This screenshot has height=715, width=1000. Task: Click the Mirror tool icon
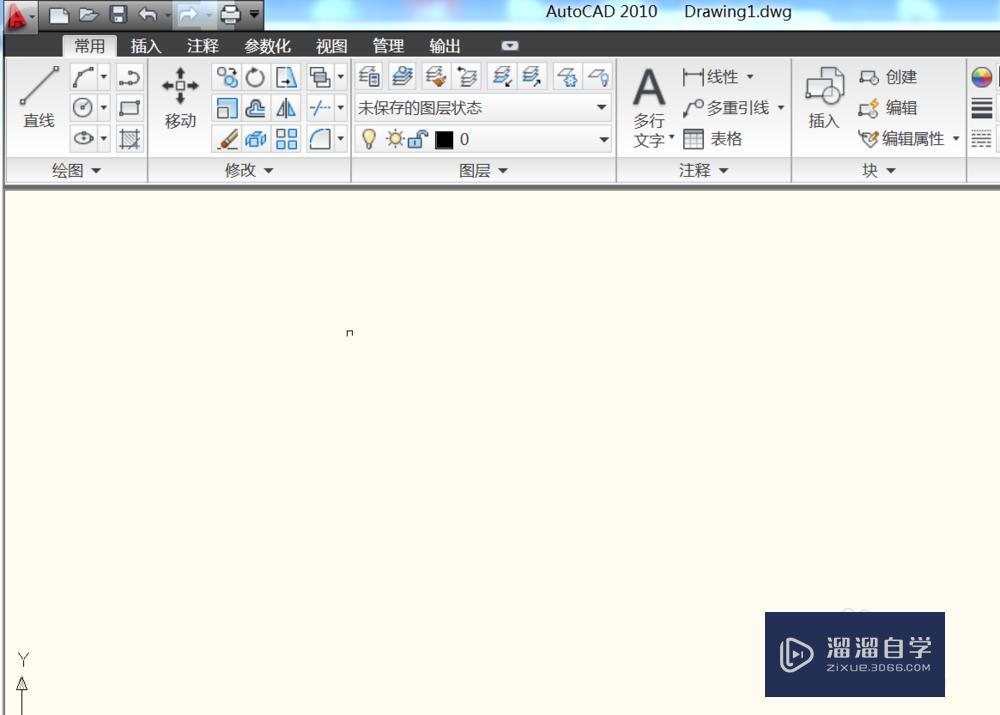click(x=287, y=107)
